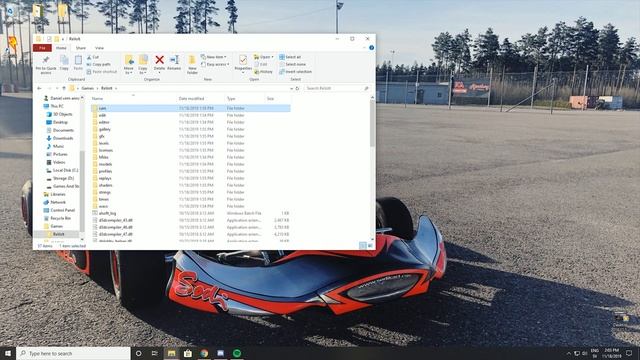Open Spotify from the taskbar

point(237,353)
